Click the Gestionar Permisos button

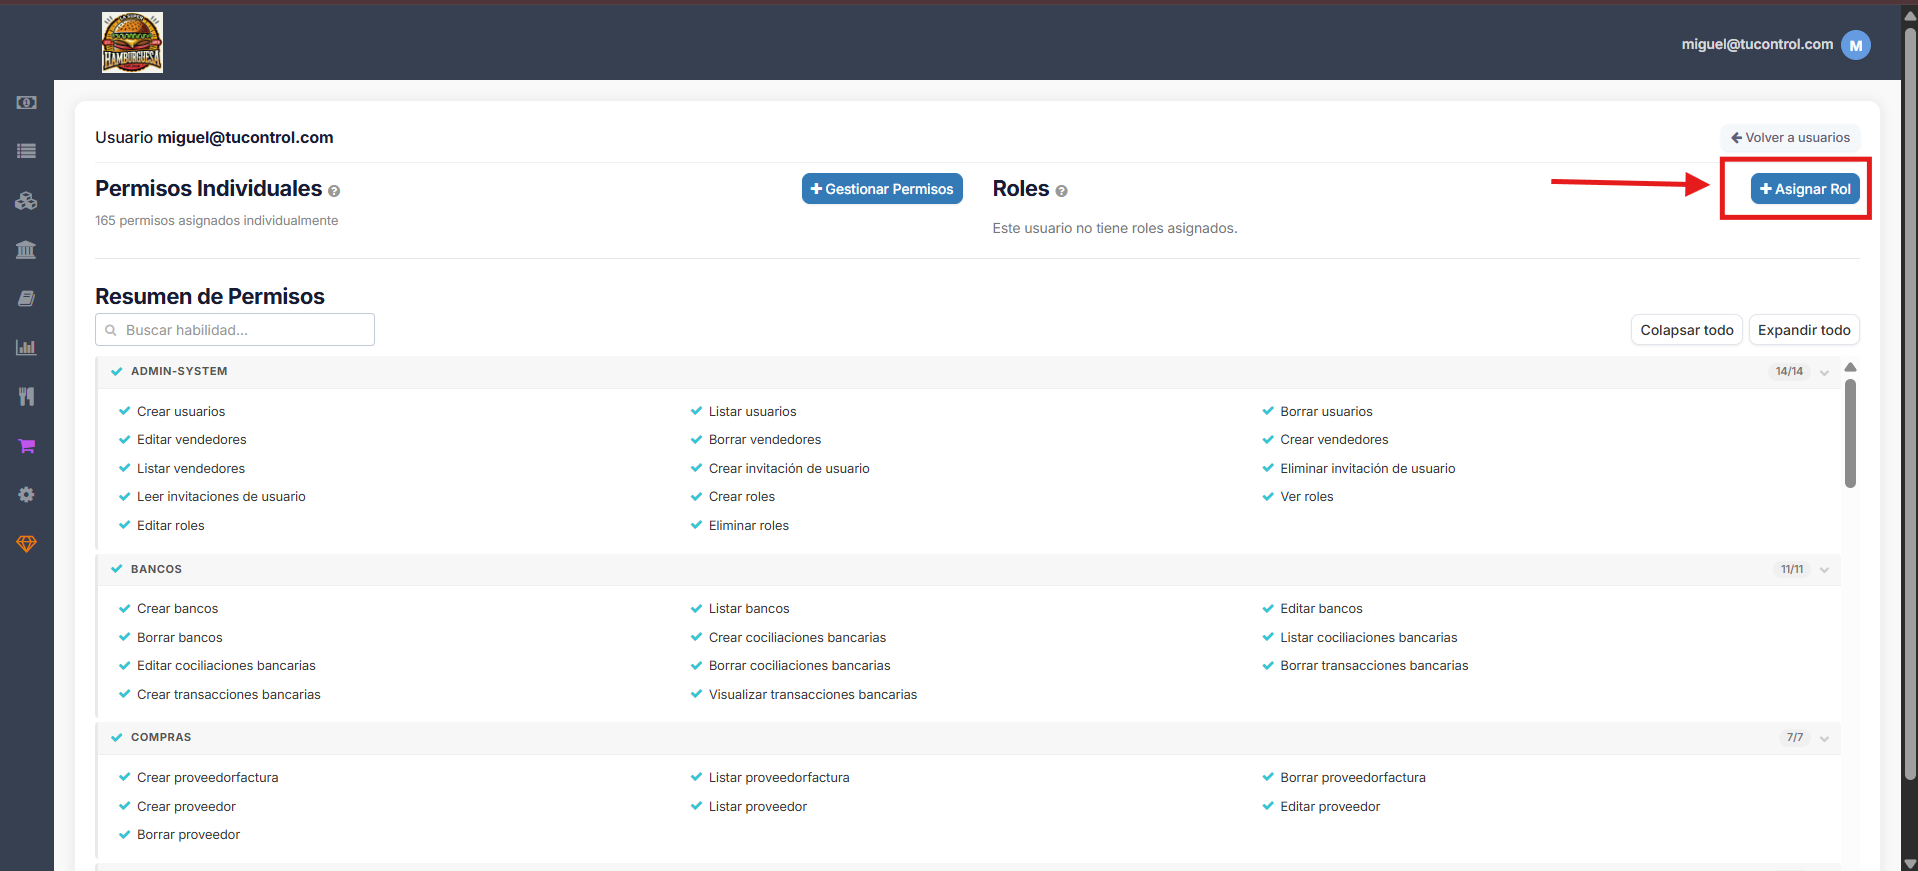[x=882, y=189]
